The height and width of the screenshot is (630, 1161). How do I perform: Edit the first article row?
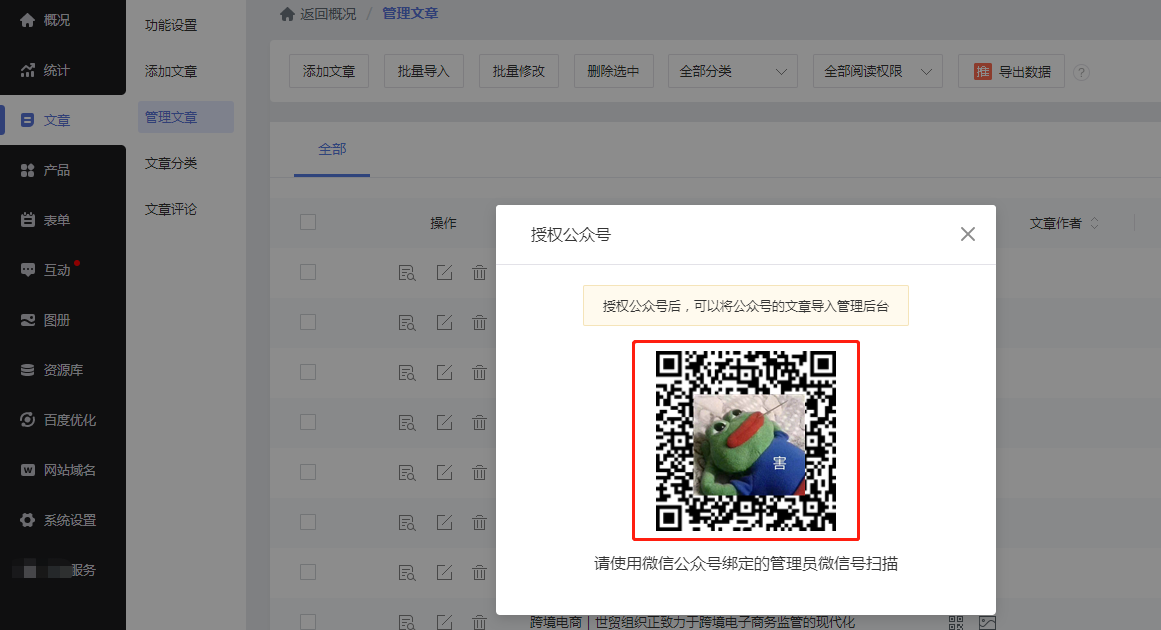(444, 272)
